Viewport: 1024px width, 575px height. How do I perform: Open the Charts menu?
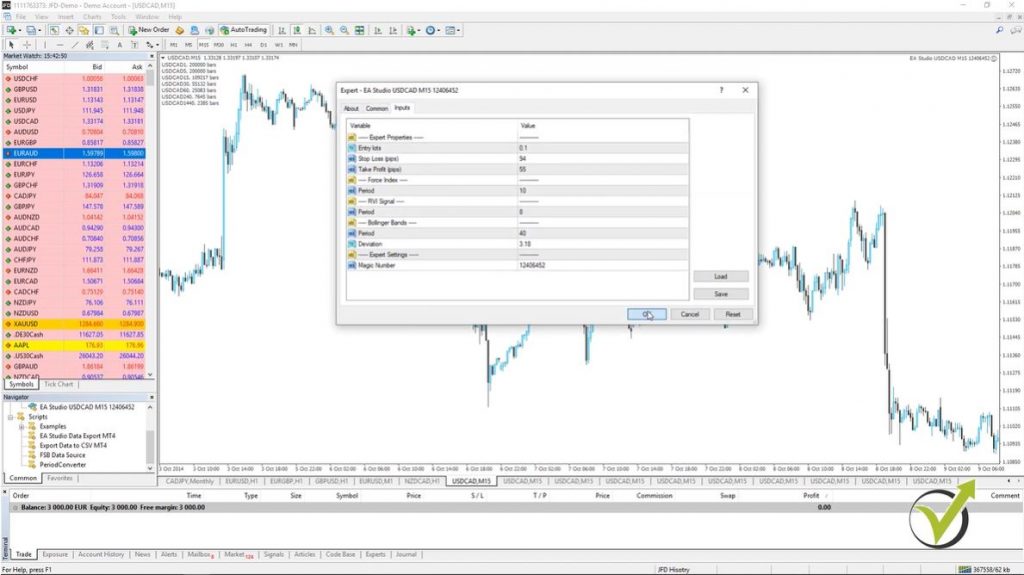[92, 16]
